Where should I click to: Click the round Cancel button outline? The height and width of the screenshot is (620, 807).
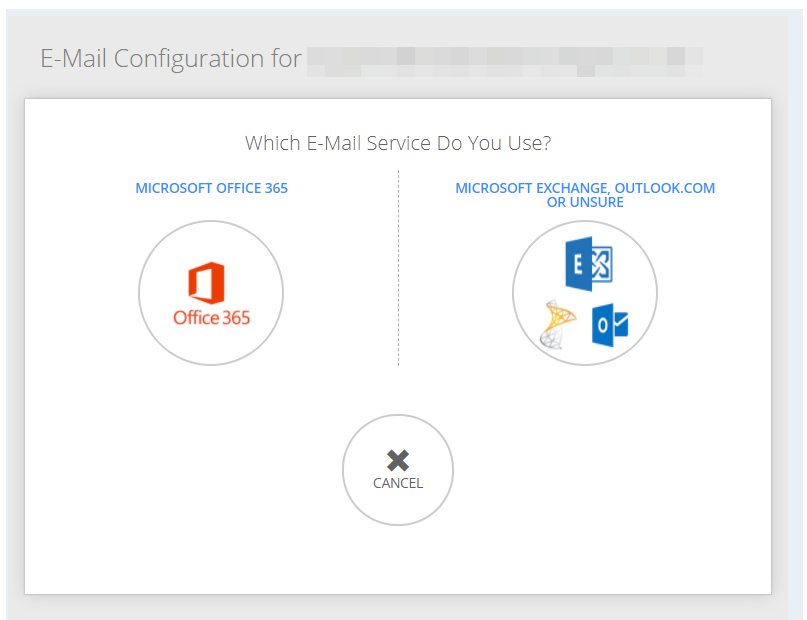[398, 470]
